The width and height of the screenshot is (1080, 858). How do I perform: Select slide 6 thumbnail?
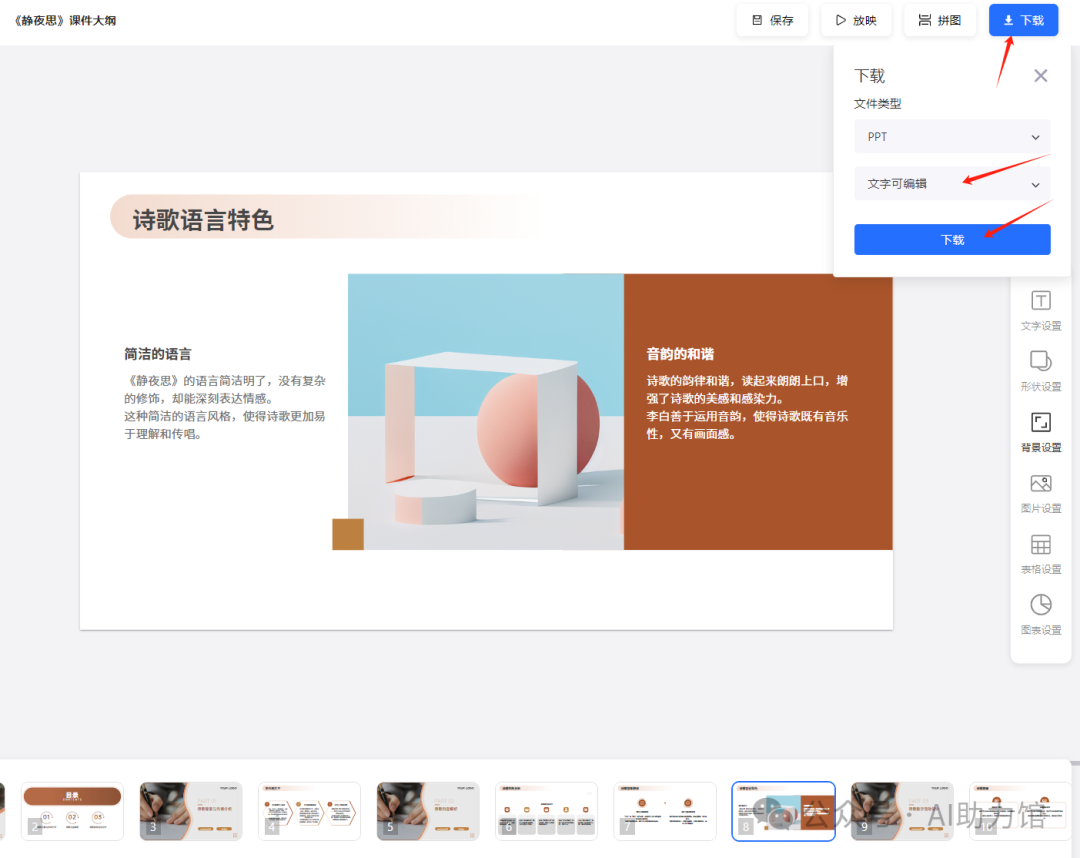point(546,811)
